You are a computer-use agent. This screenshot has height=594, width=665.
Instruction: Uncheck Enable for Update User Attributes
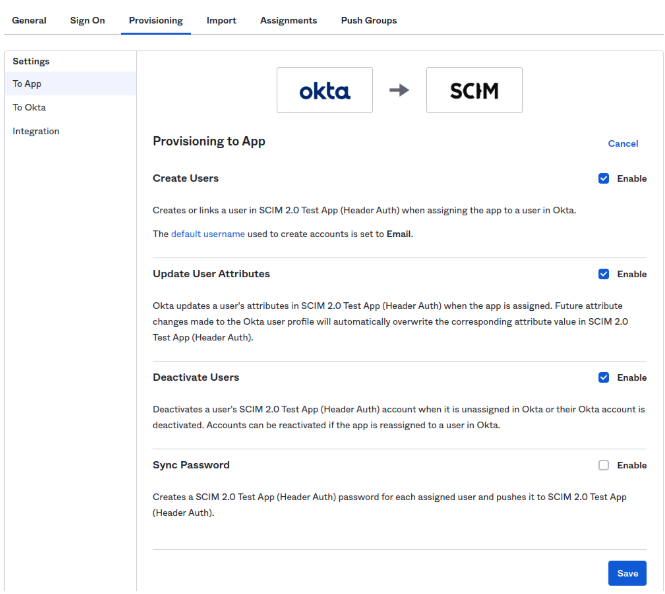click(x=604, y=274)
